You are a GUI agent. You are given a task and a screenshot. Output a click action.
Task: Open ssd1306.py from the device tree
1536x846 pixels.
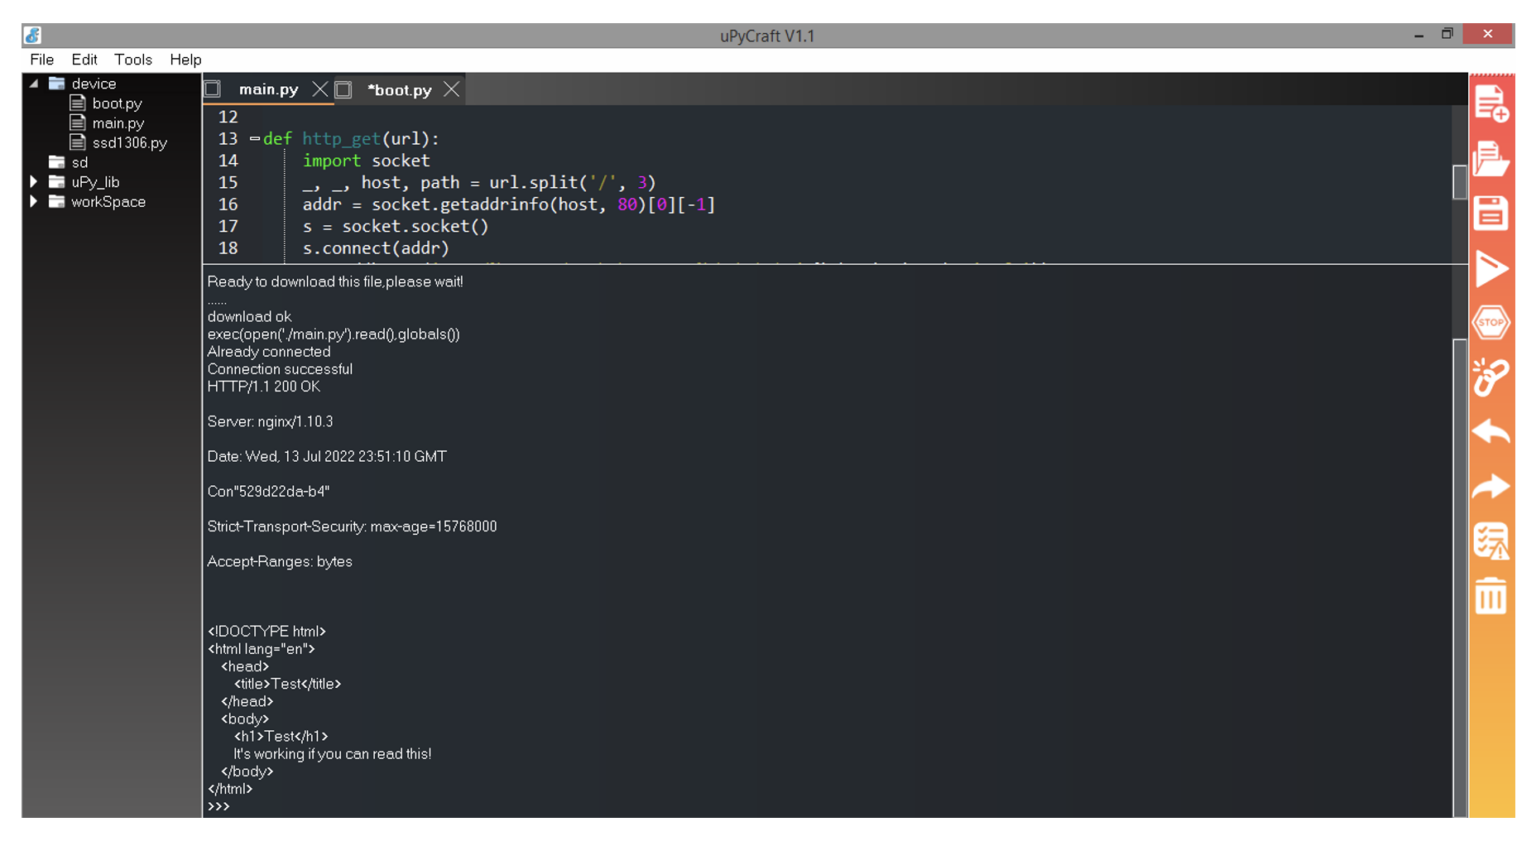coord(129,143)
